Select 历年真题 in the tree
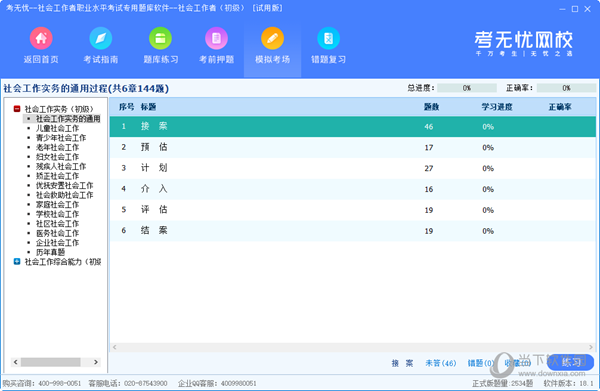This screenshot has width=600, height=391. 51,253
